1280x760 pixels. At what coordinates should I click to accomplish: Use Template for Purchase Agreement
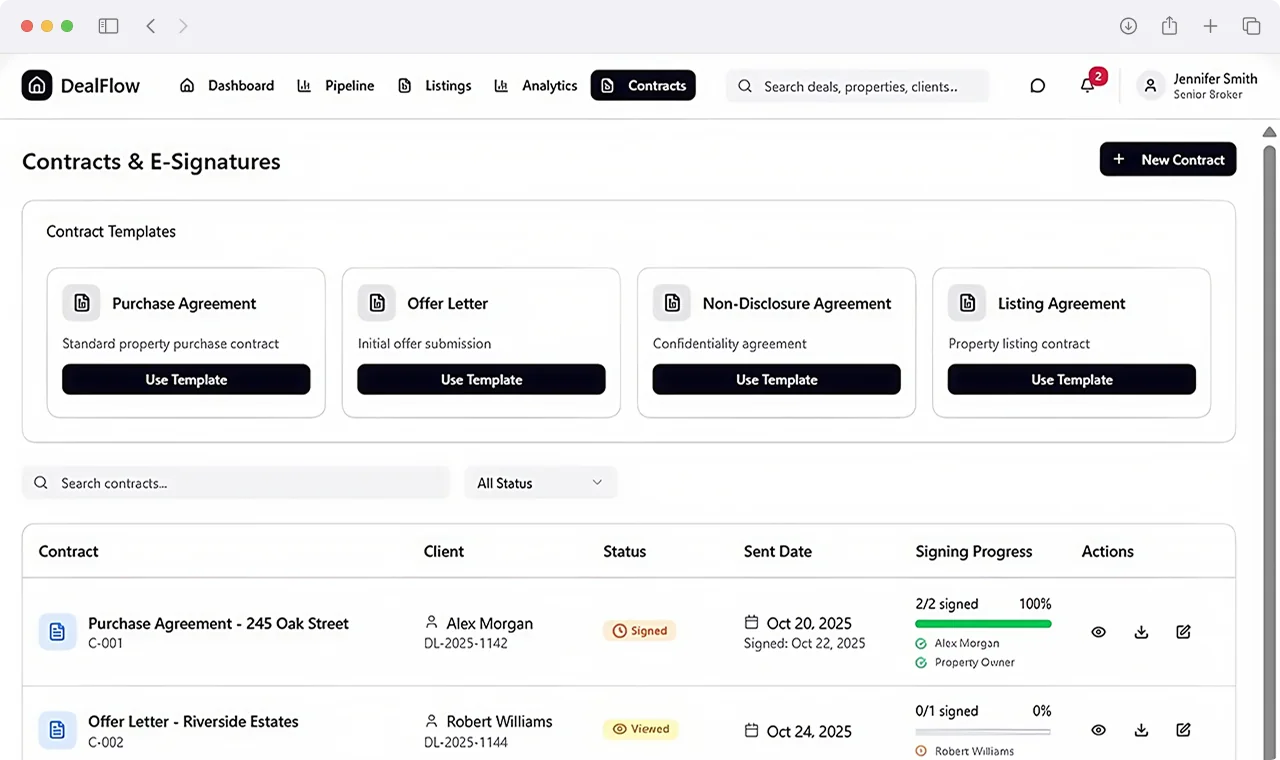pyautogui.click(x=186, y=380)
